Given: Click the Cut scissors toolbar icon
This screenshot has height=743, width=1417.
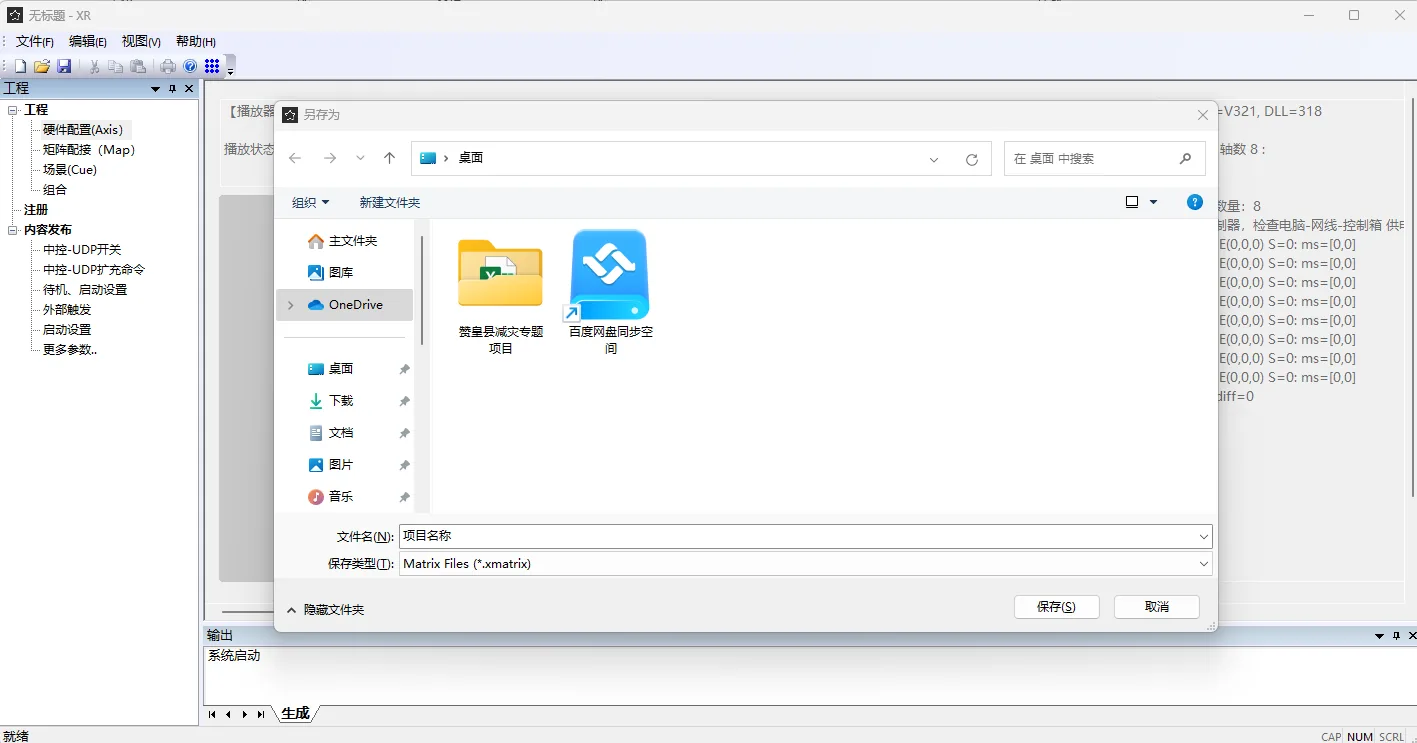Looking at the screenshot, I should (94, 66).
